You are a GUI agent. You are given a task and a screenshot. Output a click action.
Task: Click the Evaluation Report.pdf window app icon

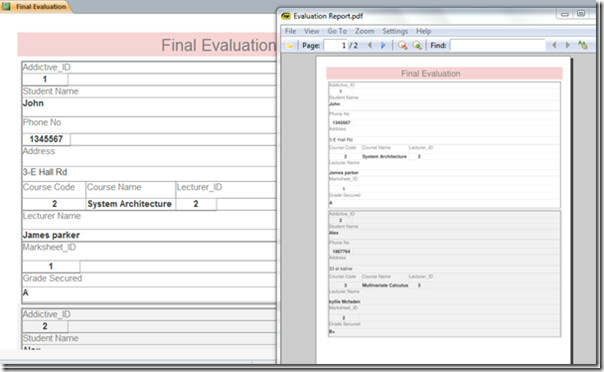286,16
